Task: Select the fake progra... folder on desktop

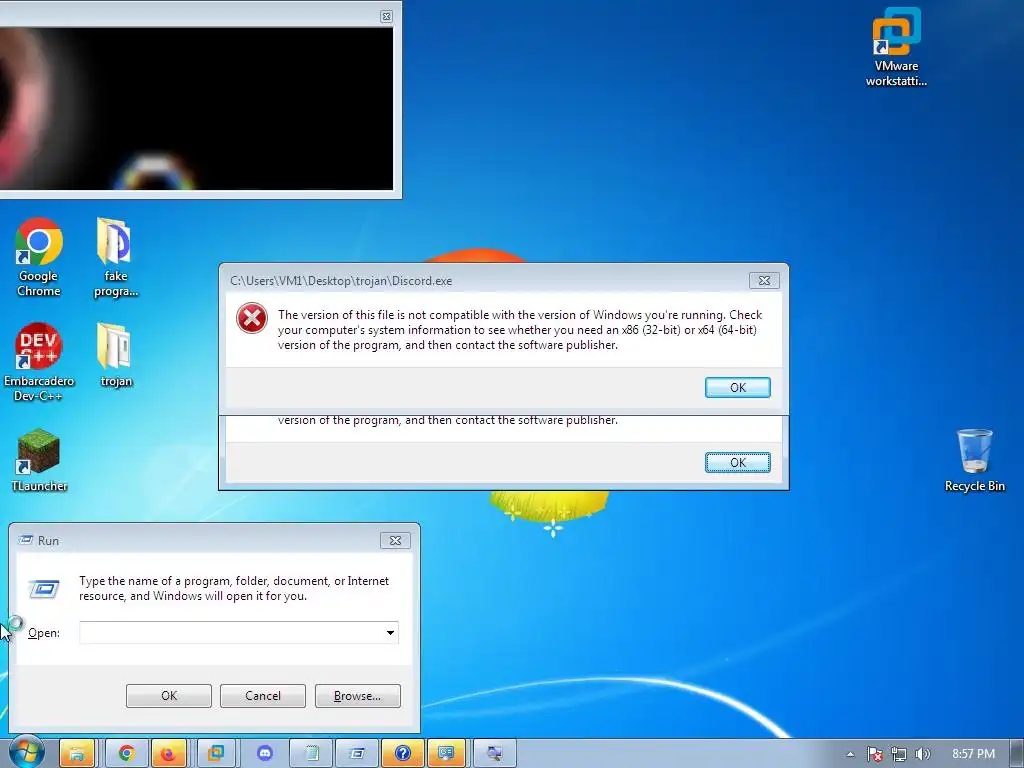Action: (115, 257)
